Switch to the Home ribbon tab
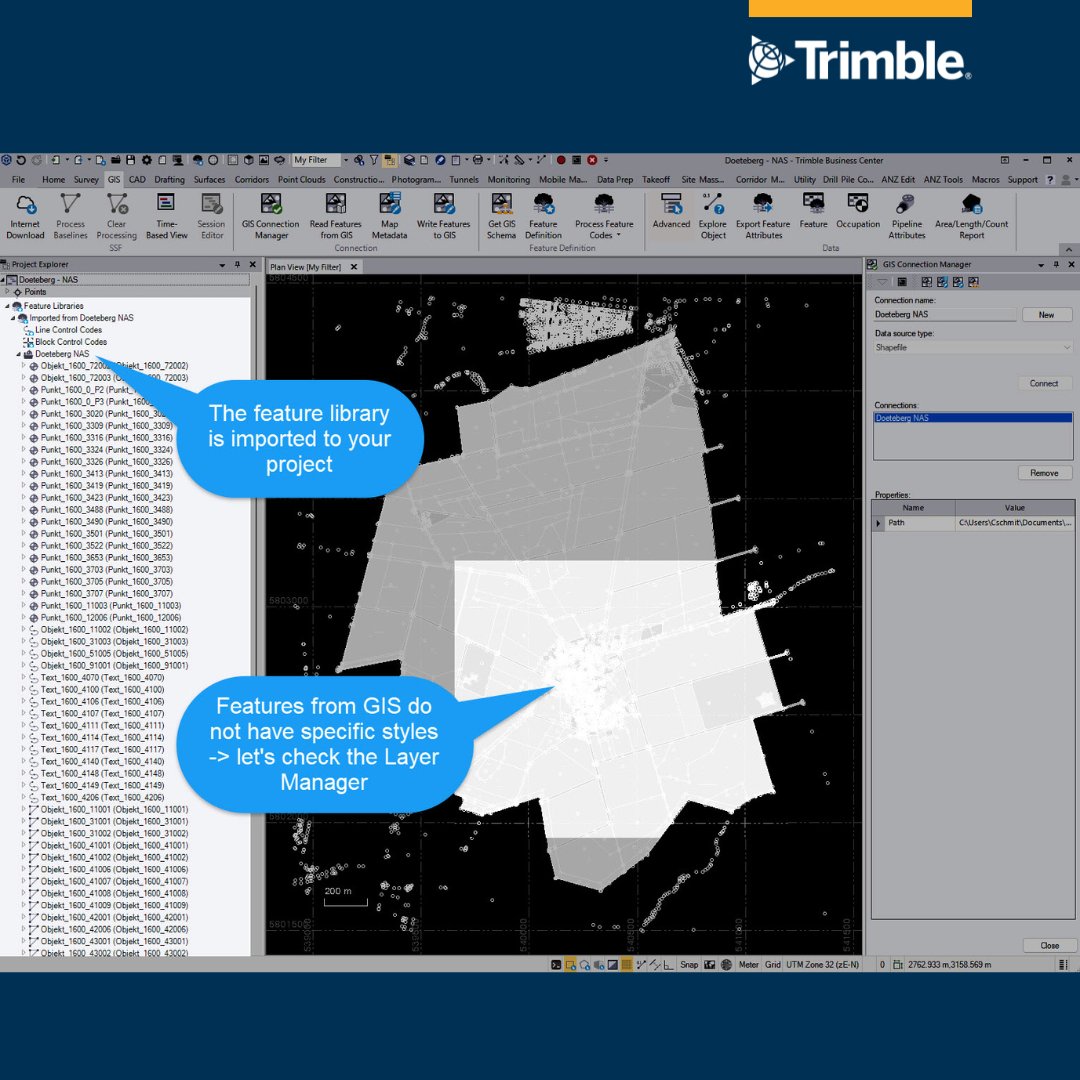1080x1080 pixels. point(54,180)
